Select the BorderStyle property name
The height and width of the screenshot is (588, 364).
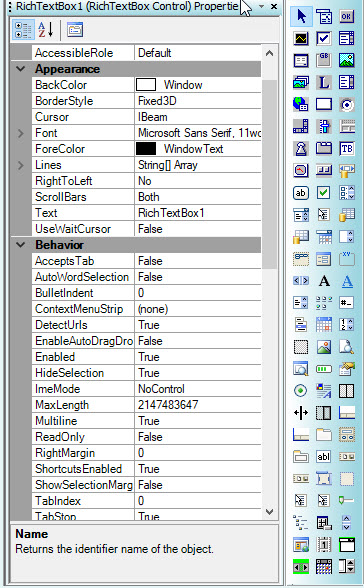point(64,101)
